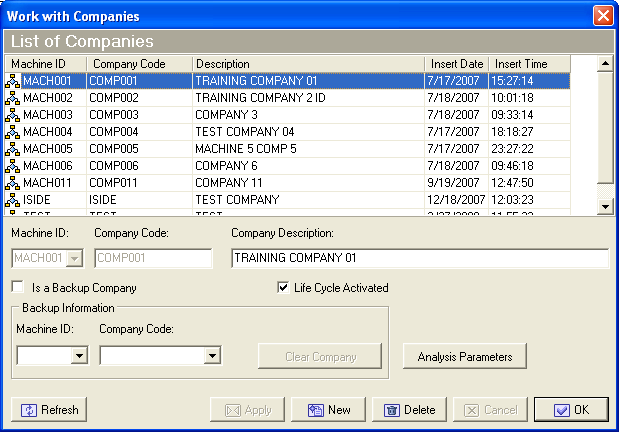Screen dimensions: 619x432
Task: Click the Company Description text field
Action: (419, 258)
